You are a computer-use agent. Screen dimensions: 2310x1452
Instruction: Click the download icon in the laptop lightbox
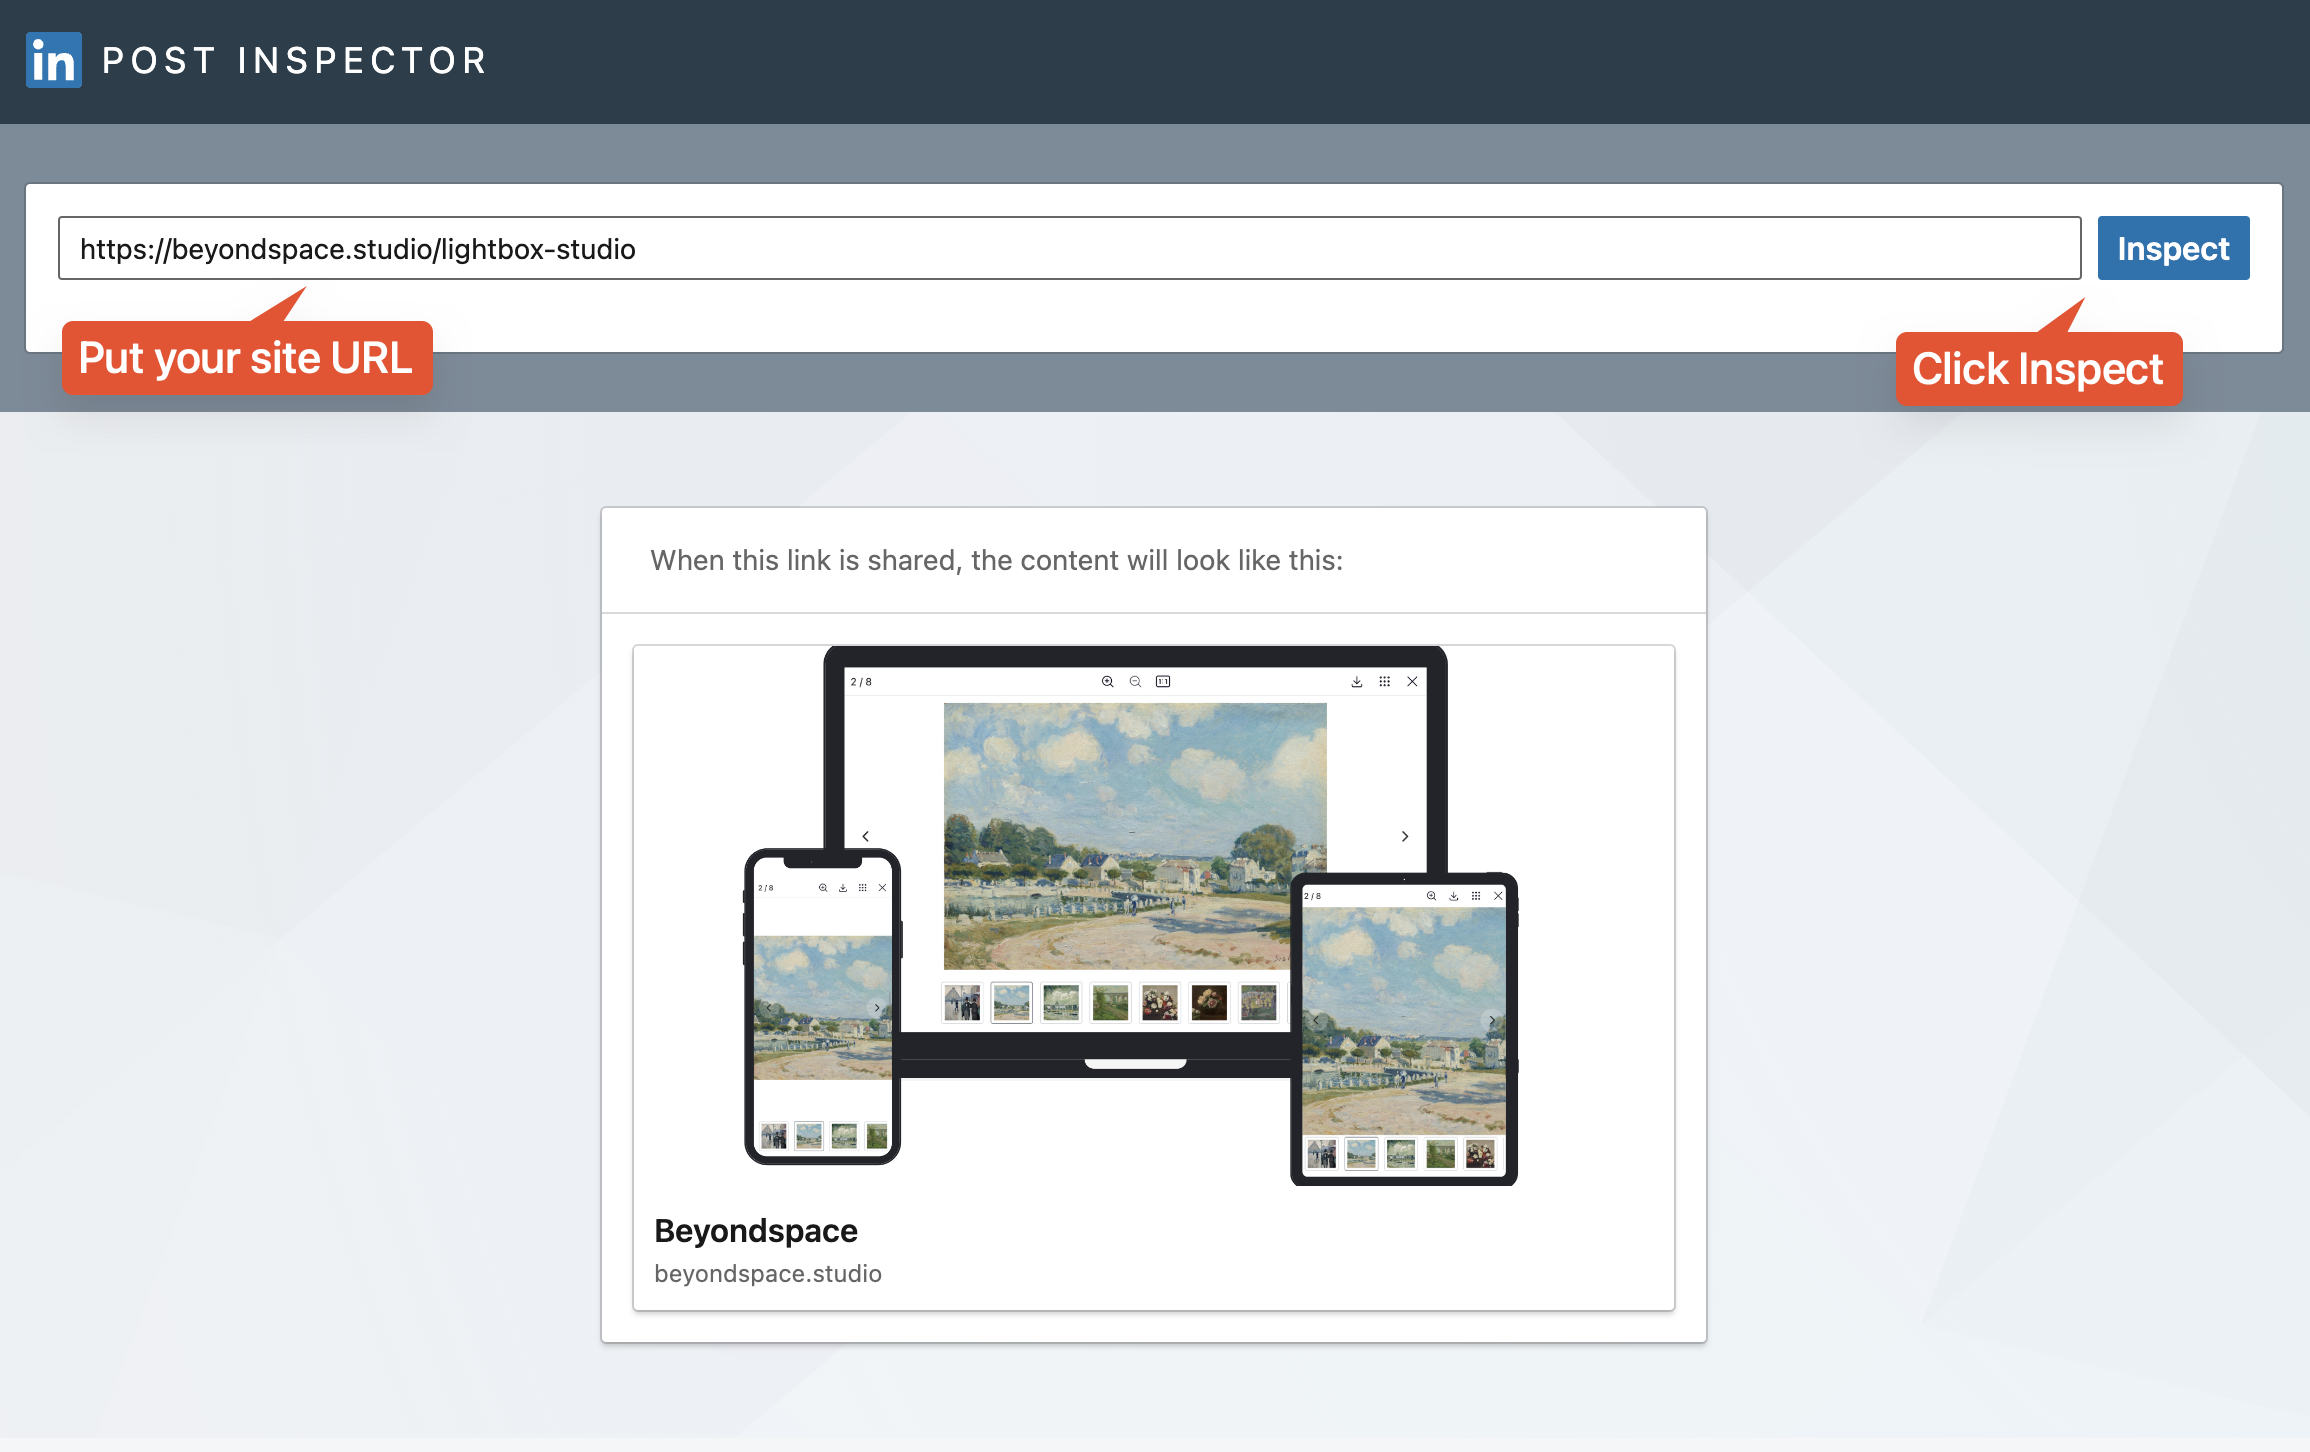tap(1357, 681)
